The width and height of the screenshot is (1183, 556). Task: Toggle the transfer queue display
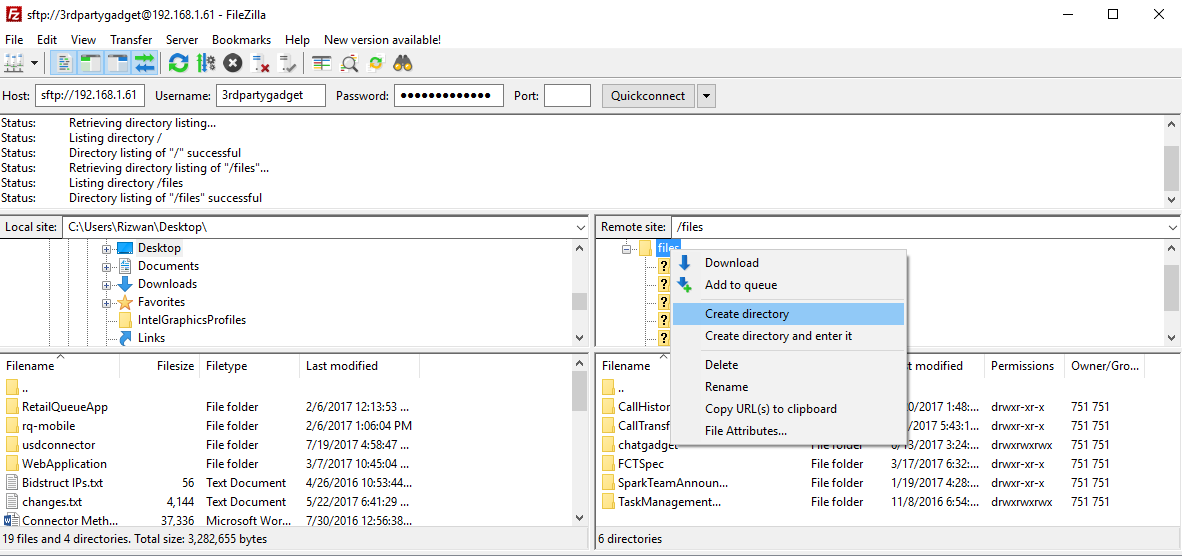coord(145,64)
